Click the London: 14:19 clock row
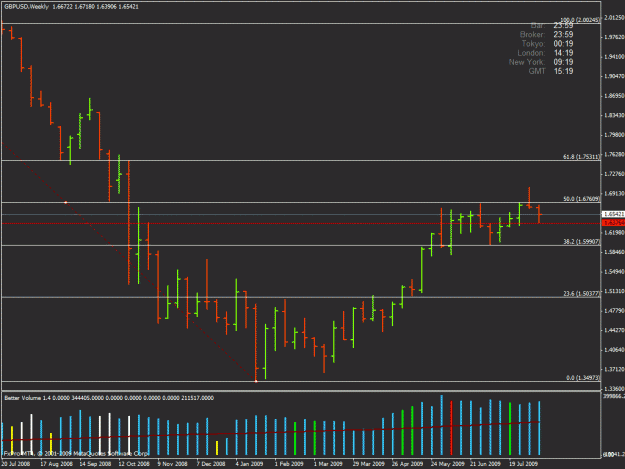The height and width of the screenshot is (469, 625). (x=545, y=53)
